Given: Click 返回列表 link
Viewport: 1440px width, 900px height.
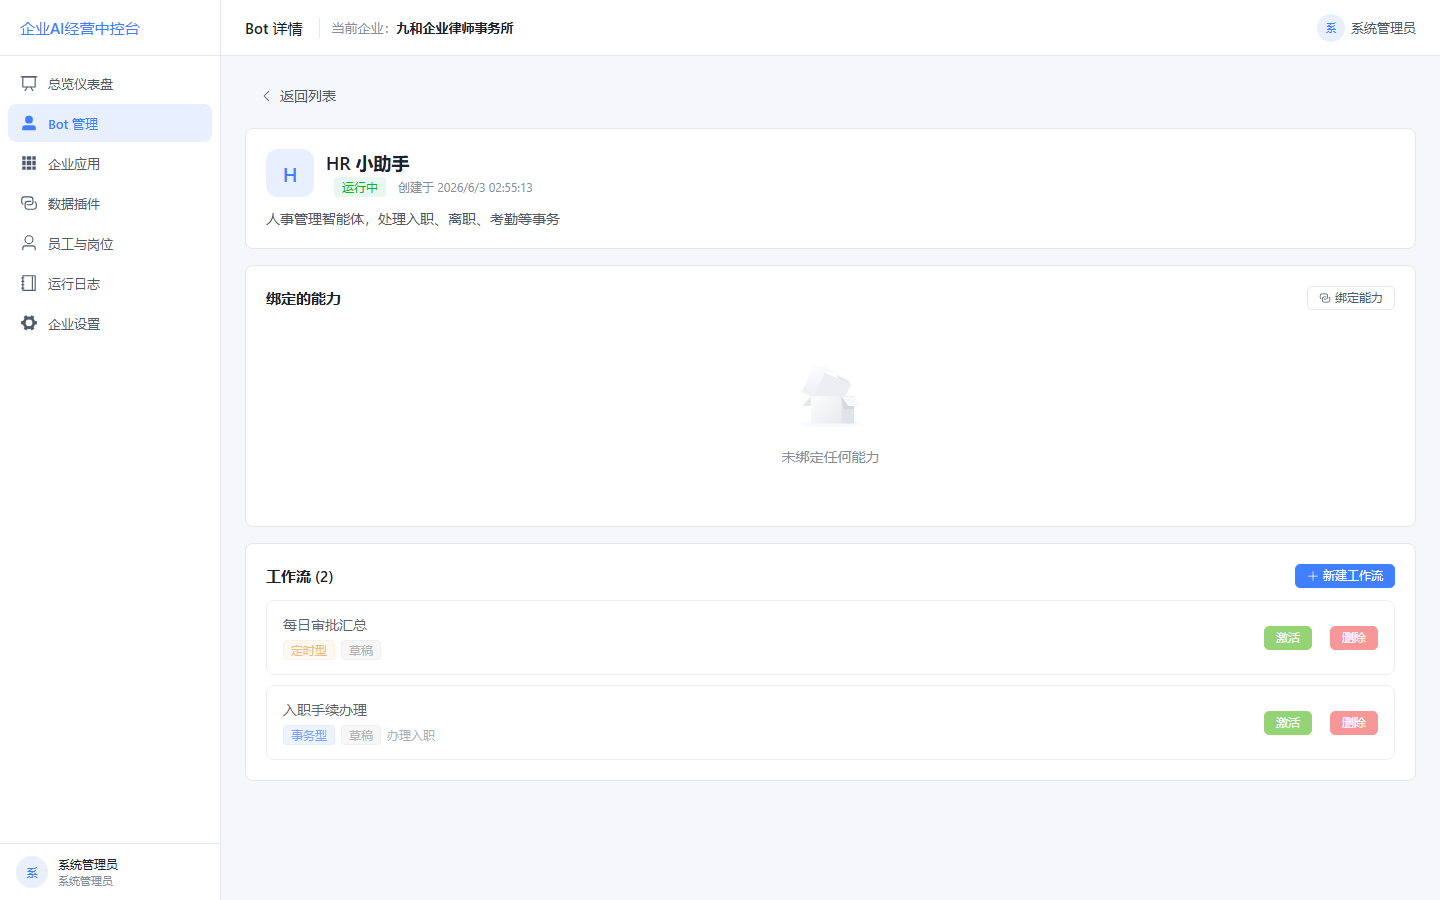Looking at the screenshot, I should pos(298,96).
